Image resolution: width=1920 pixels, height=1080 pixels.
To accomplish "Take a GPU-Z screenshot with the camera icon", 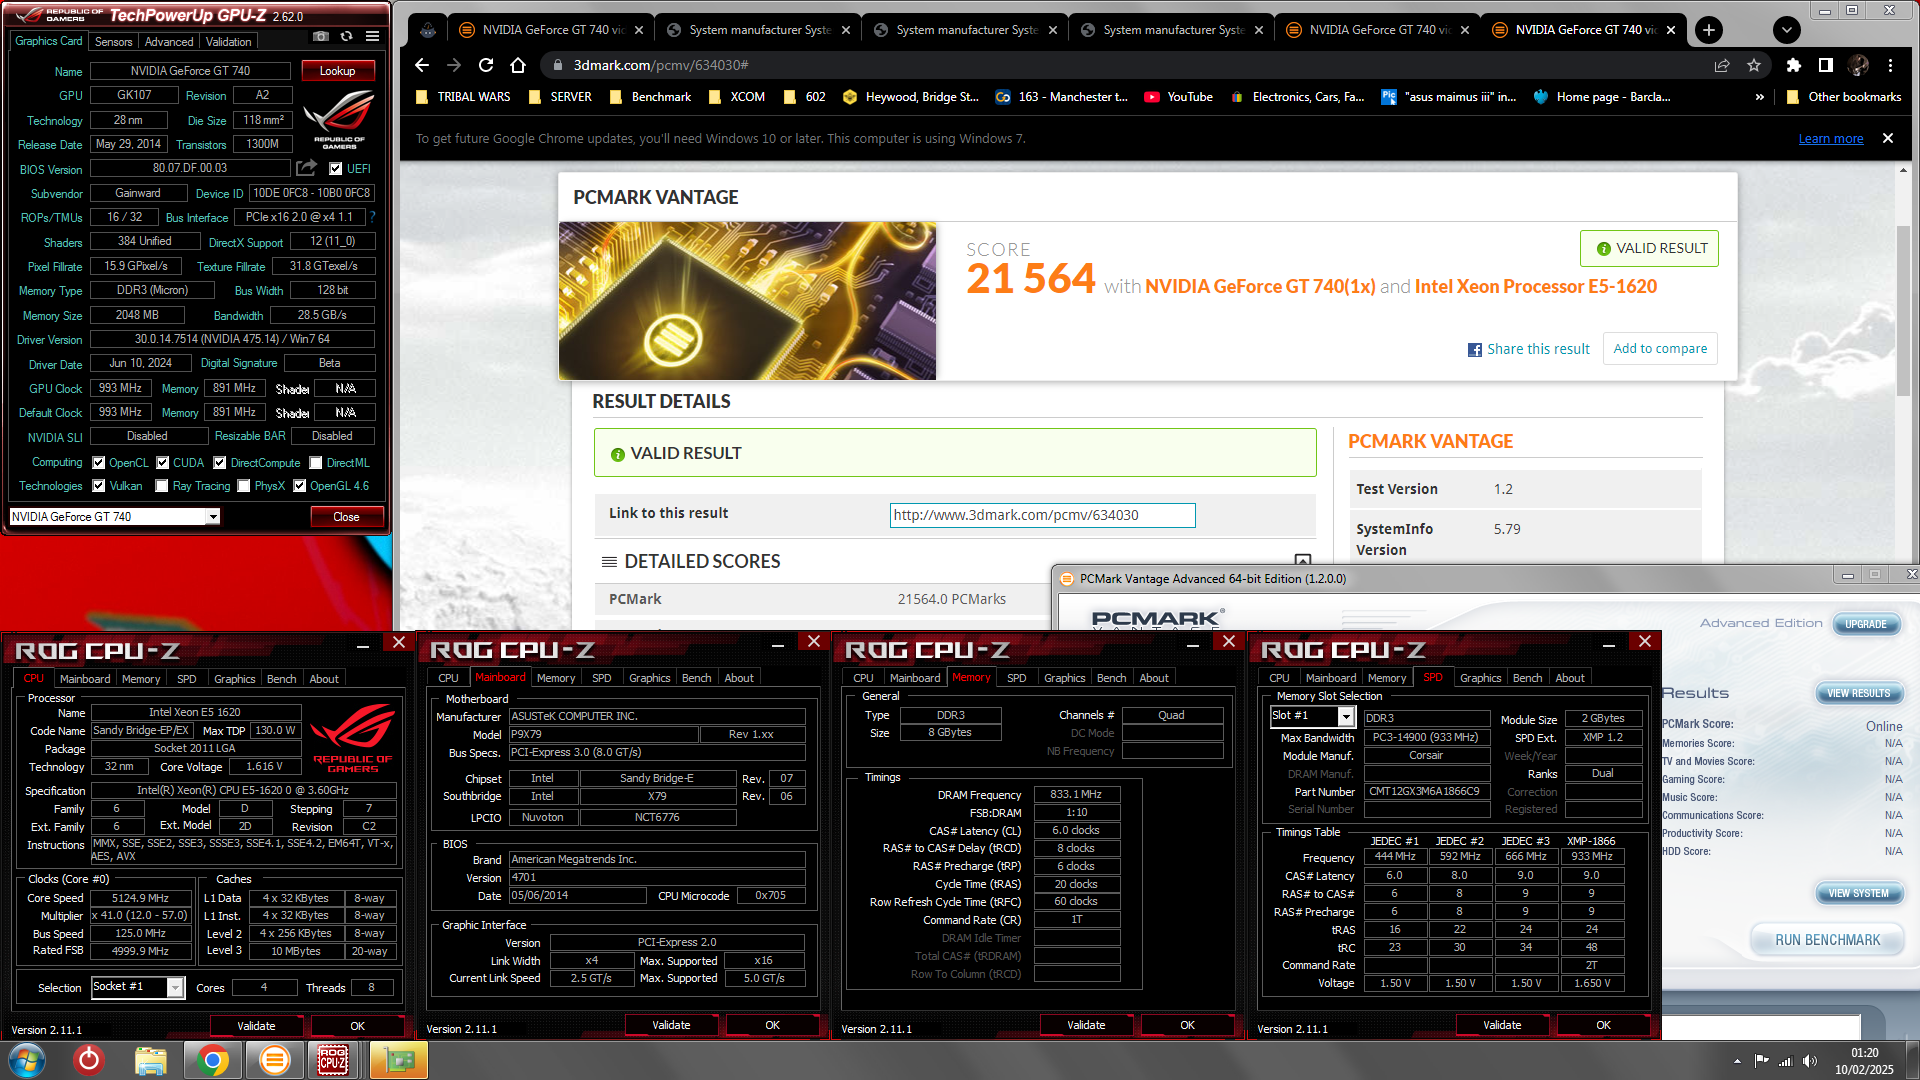I will pyautogui.click(x=320, y=37).
